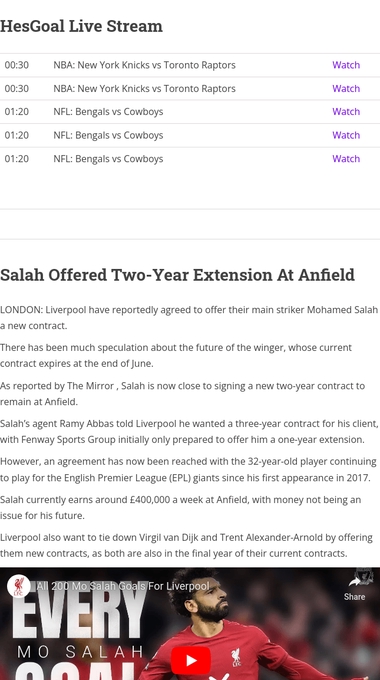Select the last 'NFL: Bengals vs Cowboys' title

point(108,159)
